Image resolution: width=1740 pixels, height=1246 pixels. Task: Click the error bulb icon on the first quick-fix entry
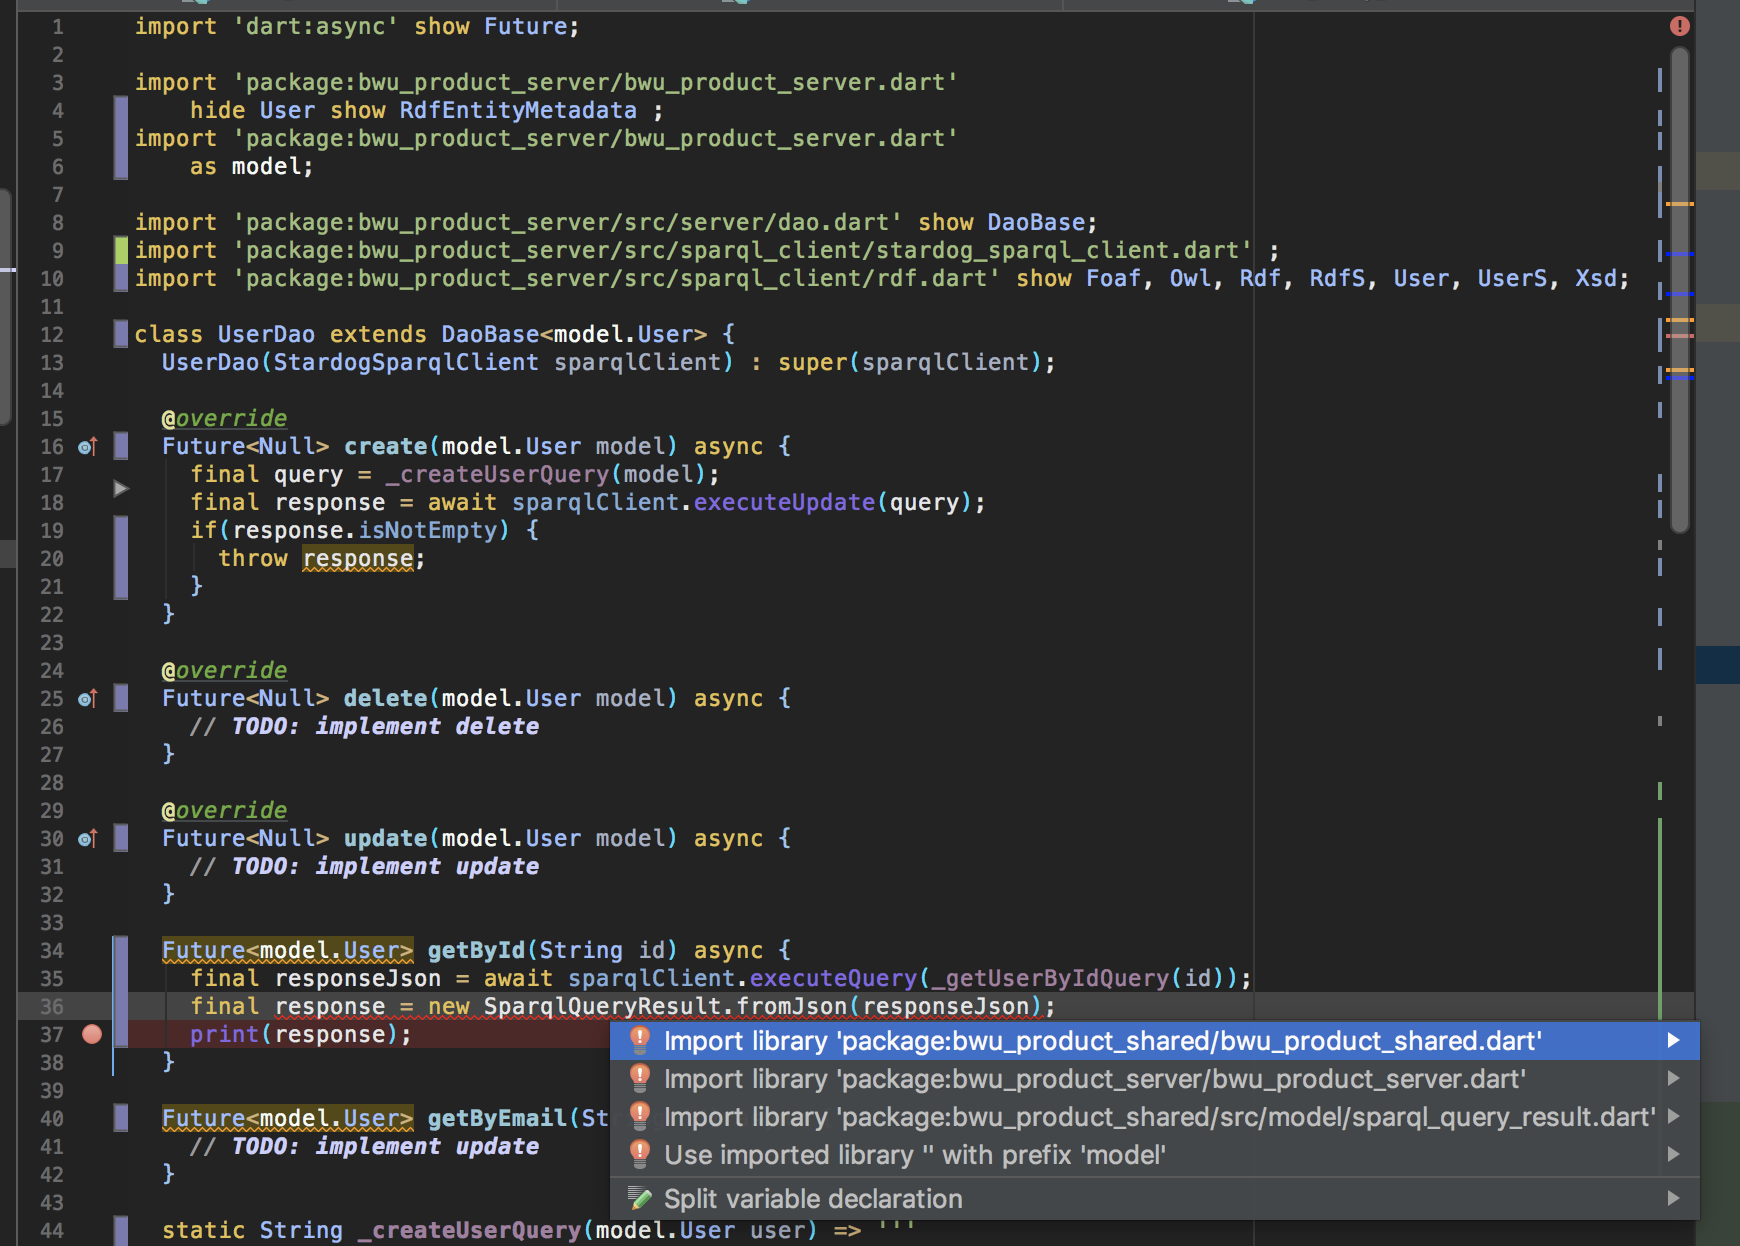tap(640, 1041)
